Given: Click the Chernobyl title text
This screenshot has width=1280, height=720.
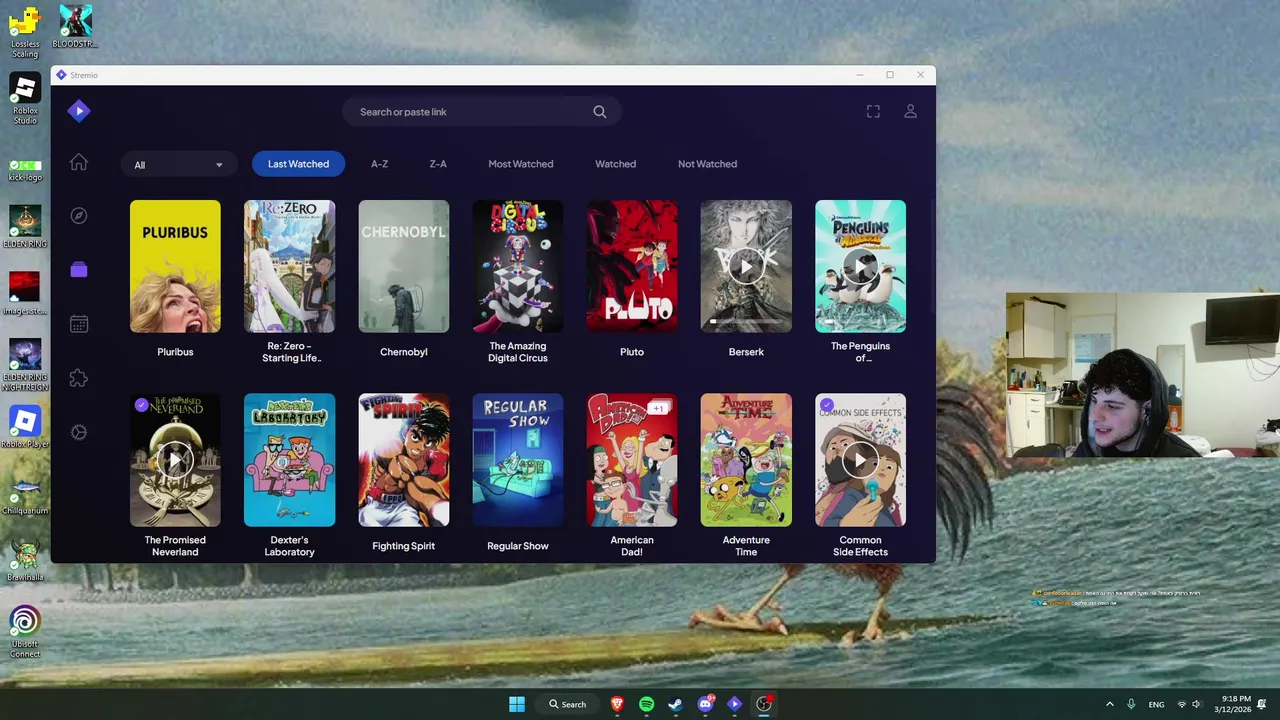Looking at the screenshot, I should click(404, 352).
